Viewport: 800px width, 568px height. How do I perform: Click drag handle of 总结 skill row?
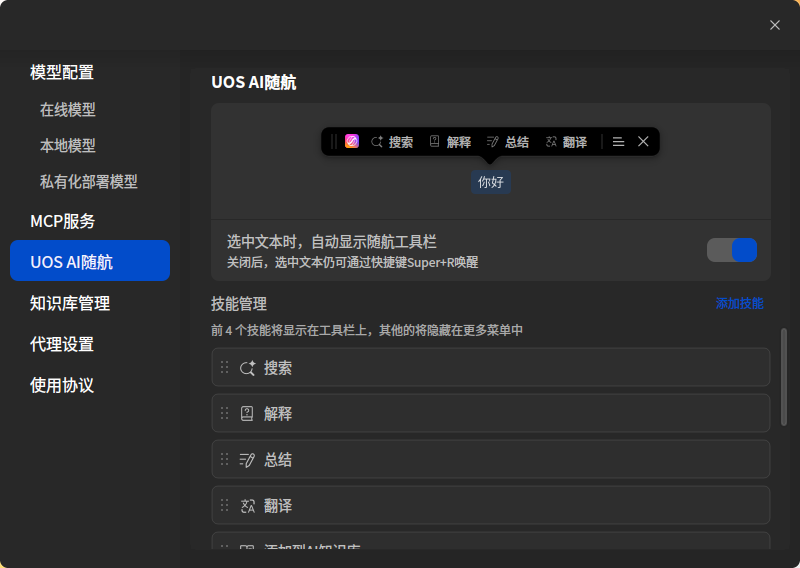coord(224,459)
